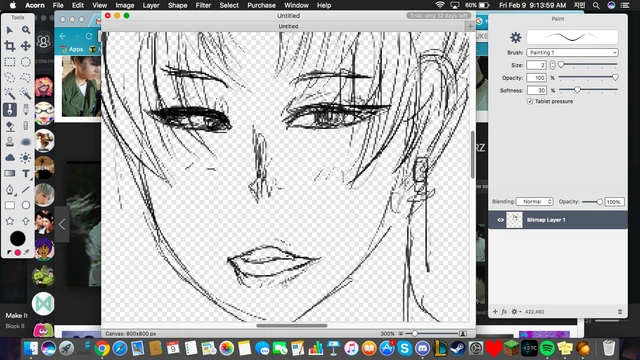
Task: Select the Magic wand tool
Action: point(10,93)
